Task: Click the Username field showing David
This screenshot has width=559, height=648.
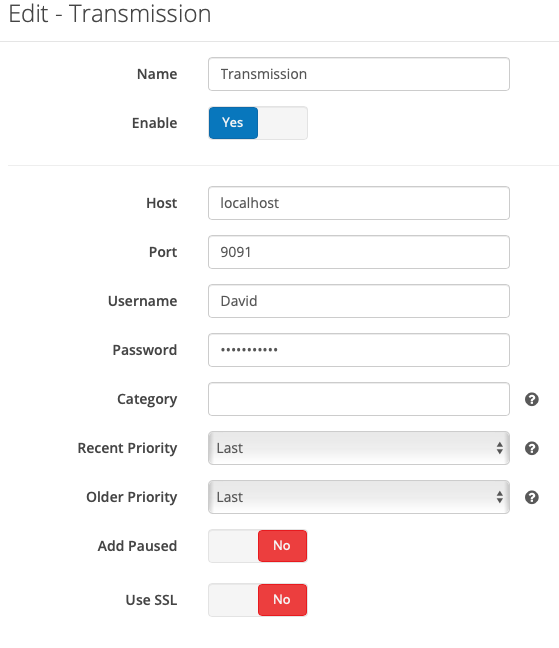Action: tap(359, 301)
